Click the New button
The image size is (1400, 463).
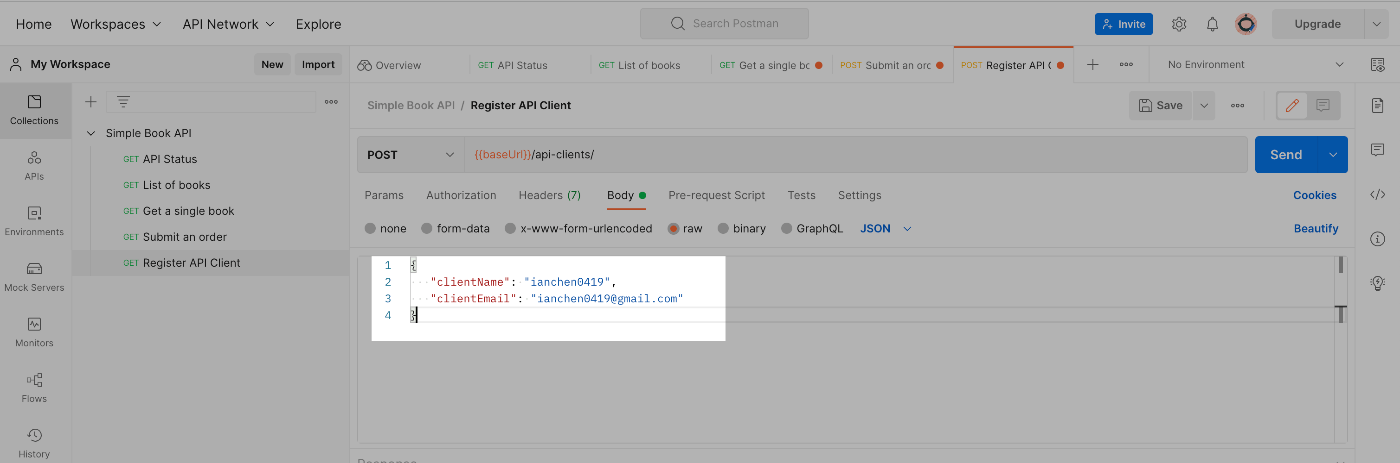click(272, 64)
